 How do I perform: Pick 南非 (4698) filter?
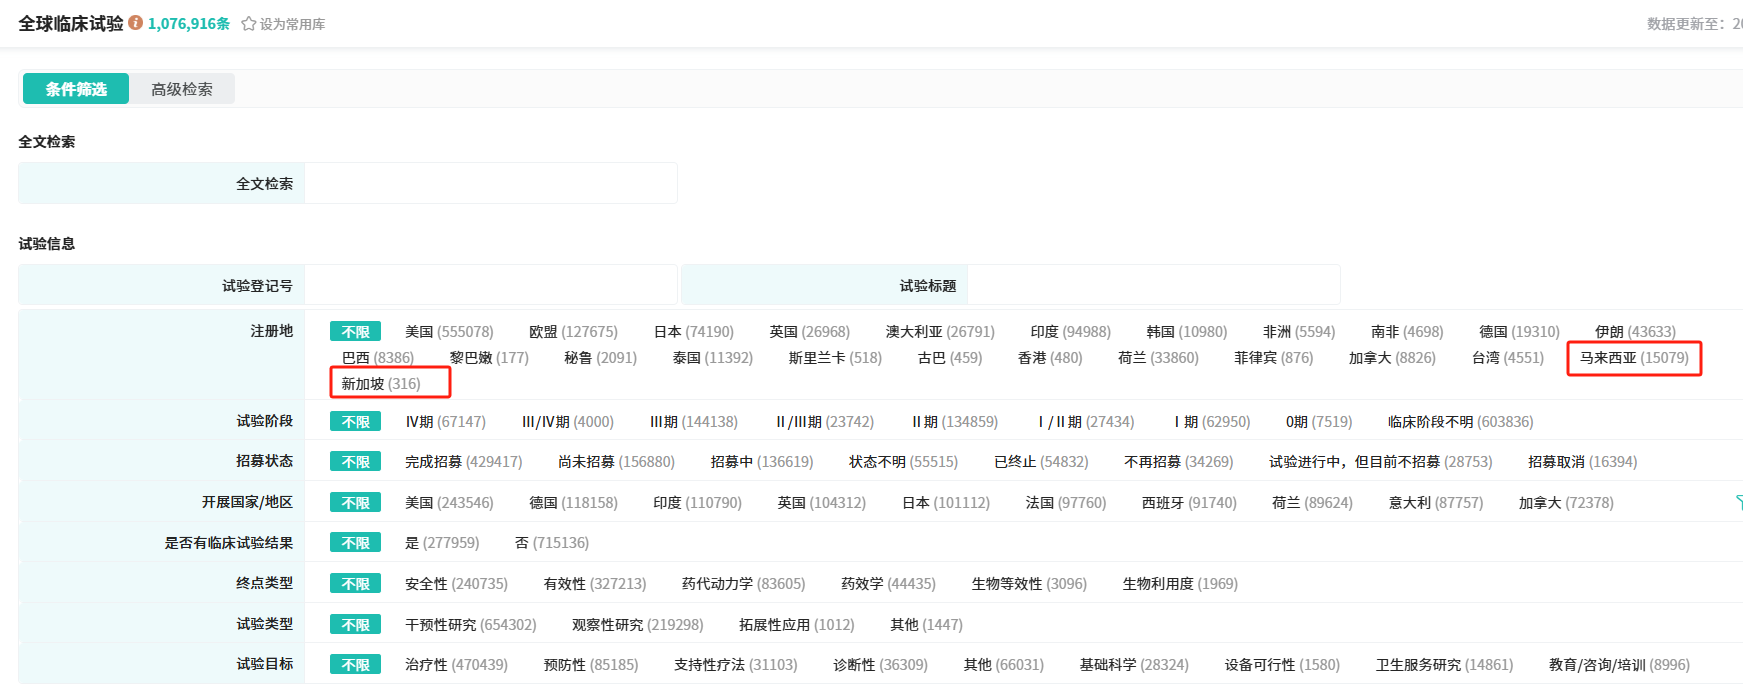click(x=1407, y=332)
